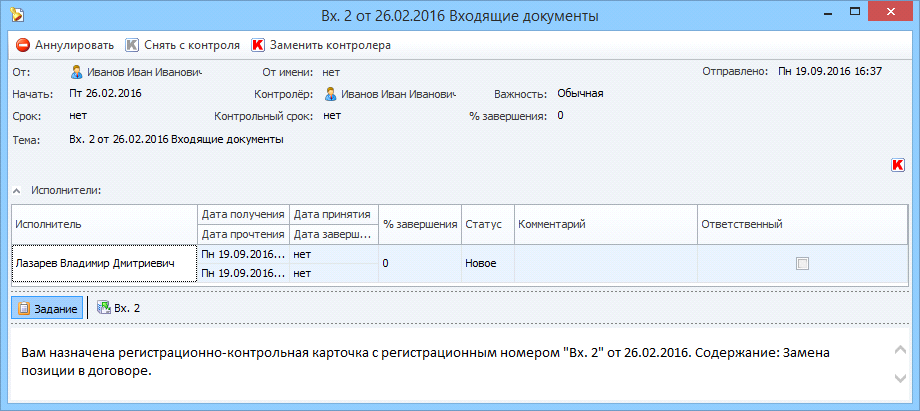
Task: Click red K control icon above executors table
Action: click(x=898, y=165)
